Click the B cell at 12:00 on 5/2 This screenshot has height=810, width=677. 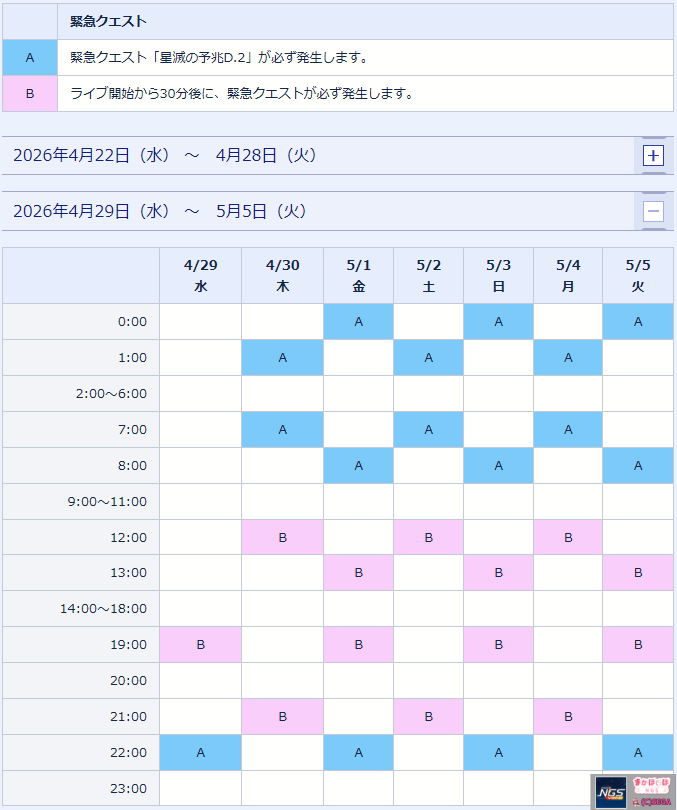428,537
